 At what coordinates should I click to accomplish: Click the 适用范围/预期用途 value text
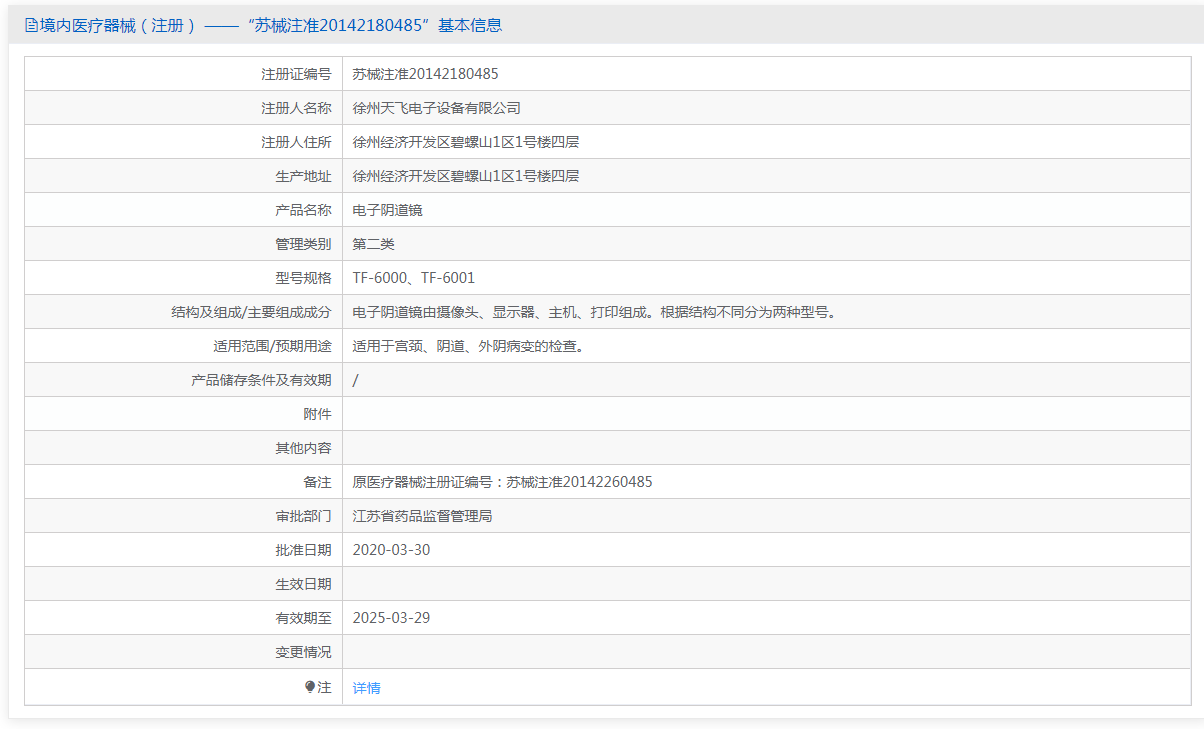tap(467, 346)
